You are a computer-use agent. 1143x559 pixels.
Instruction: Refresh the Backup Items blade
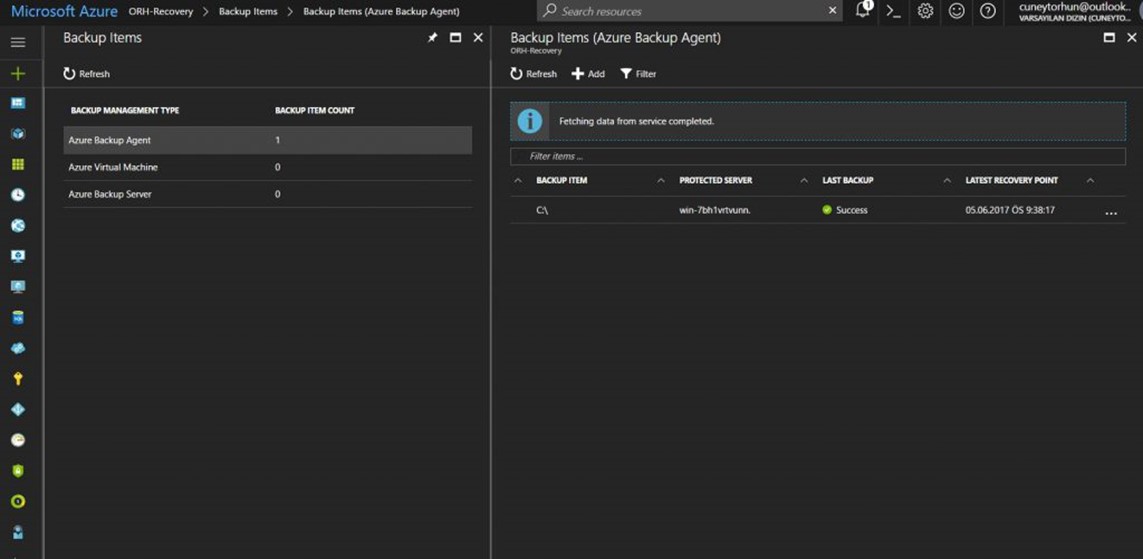pos(87,74)
